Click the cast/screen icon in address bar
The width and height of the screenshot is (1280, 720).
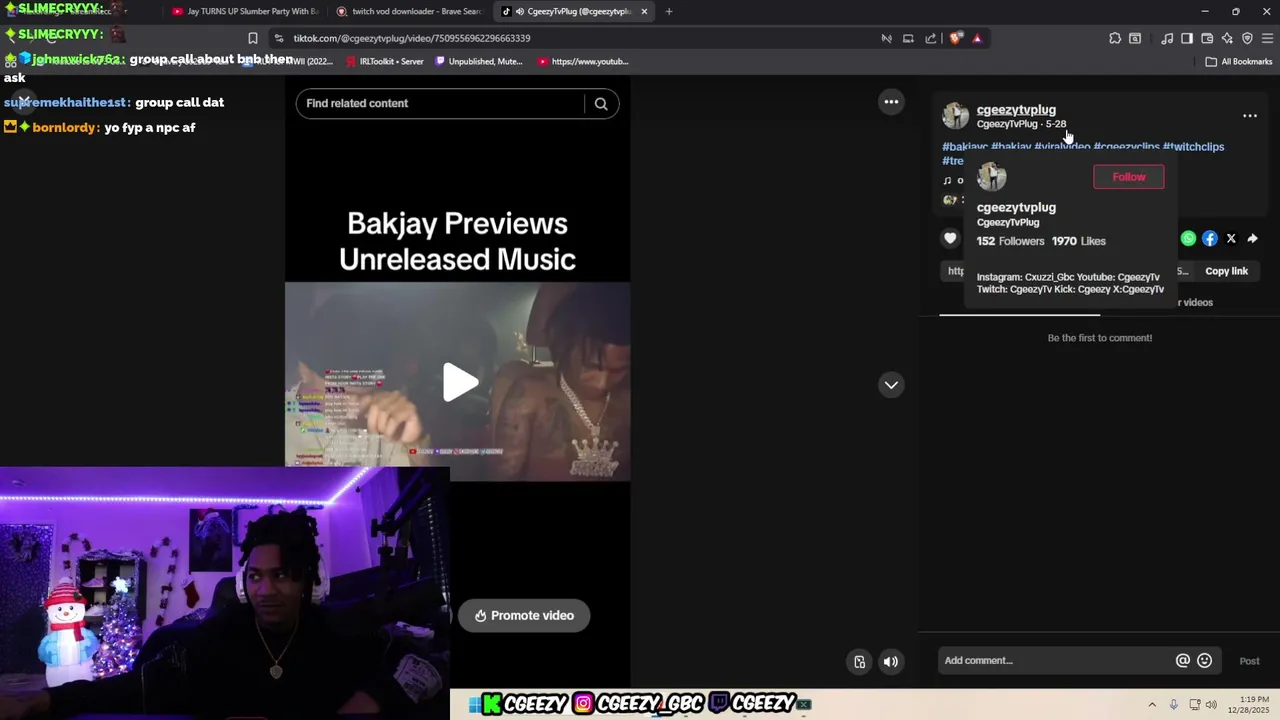point(908,38)
